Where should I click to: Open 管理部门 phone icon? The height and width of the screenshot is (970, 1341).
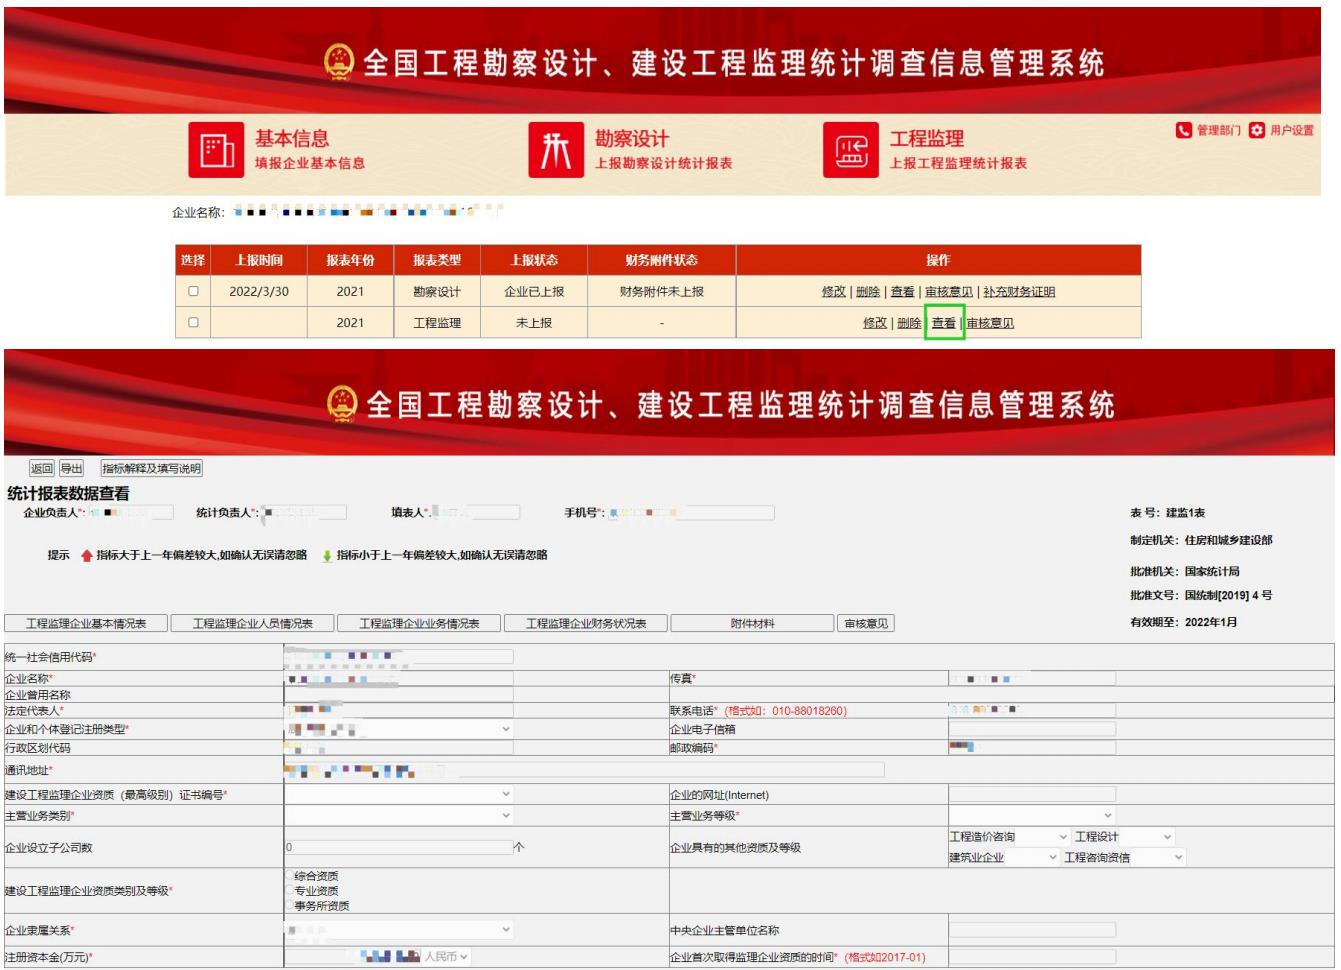1184,130
